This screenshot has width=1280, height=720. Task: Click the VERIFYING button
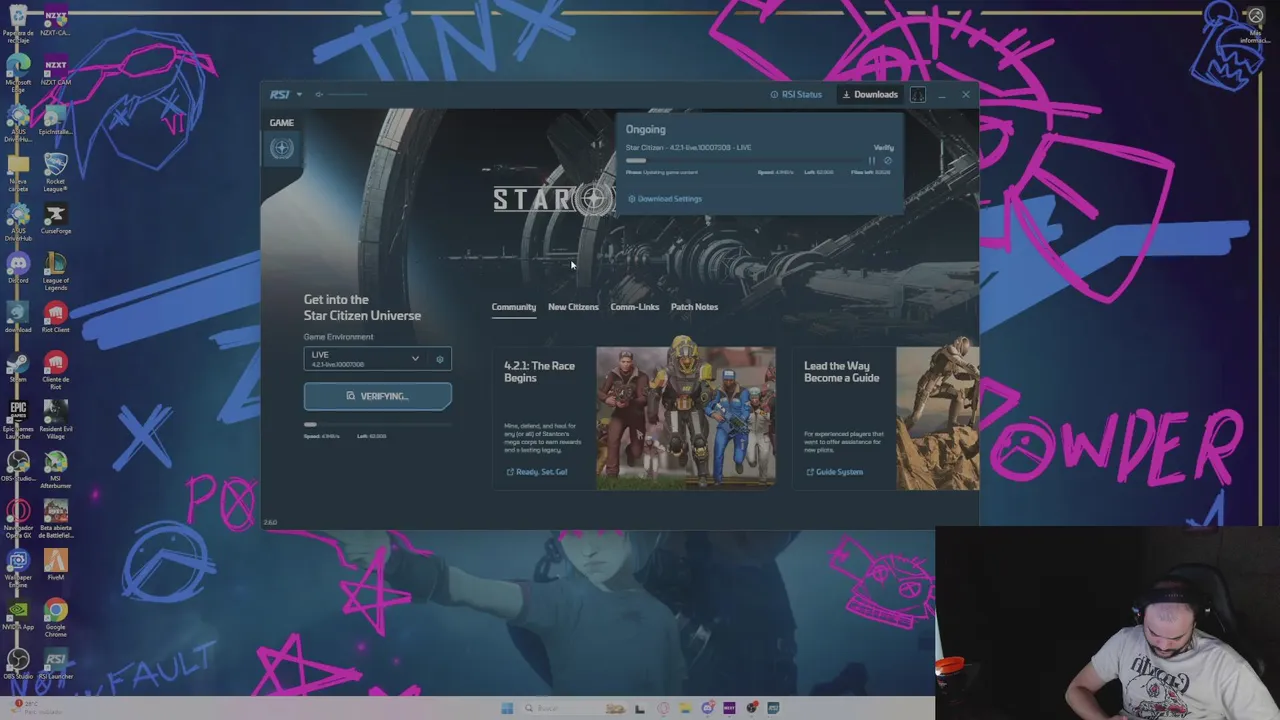pos(377,396)
